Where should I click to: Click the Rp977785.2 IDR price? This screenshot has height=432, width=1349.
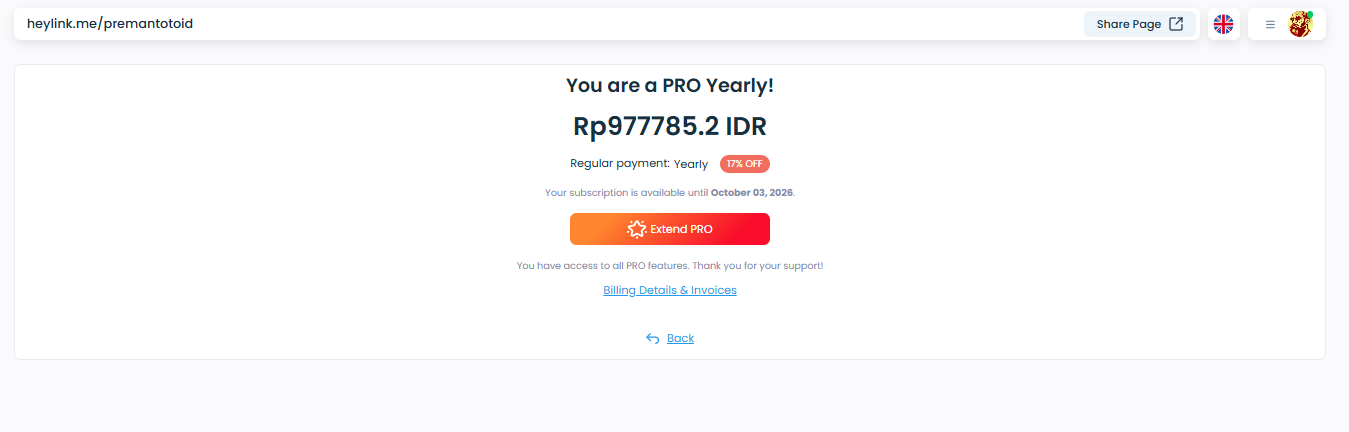670,127
